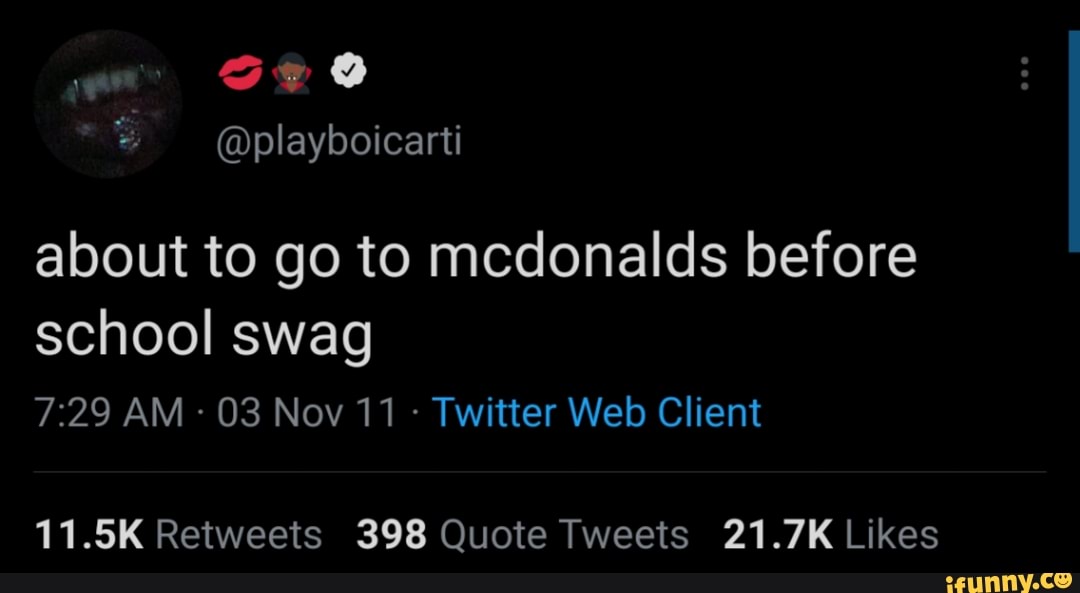Click the 03 Nov 11 date
This screenshot has height=593, width=1080.
305,411
